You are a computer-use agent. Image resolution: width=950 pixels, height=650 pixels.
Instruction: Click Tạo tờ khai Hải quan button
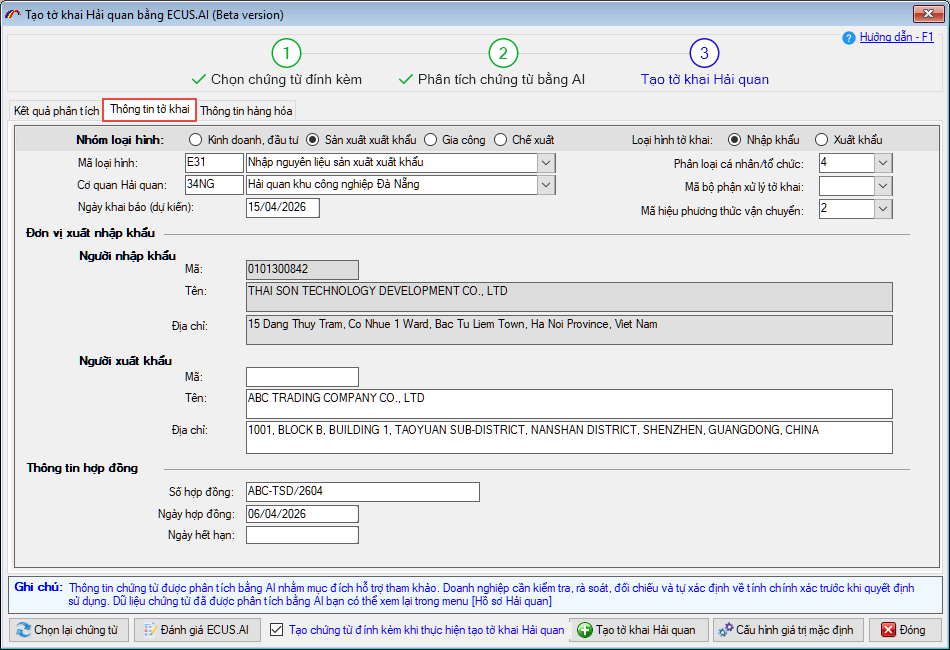(639, 630)
